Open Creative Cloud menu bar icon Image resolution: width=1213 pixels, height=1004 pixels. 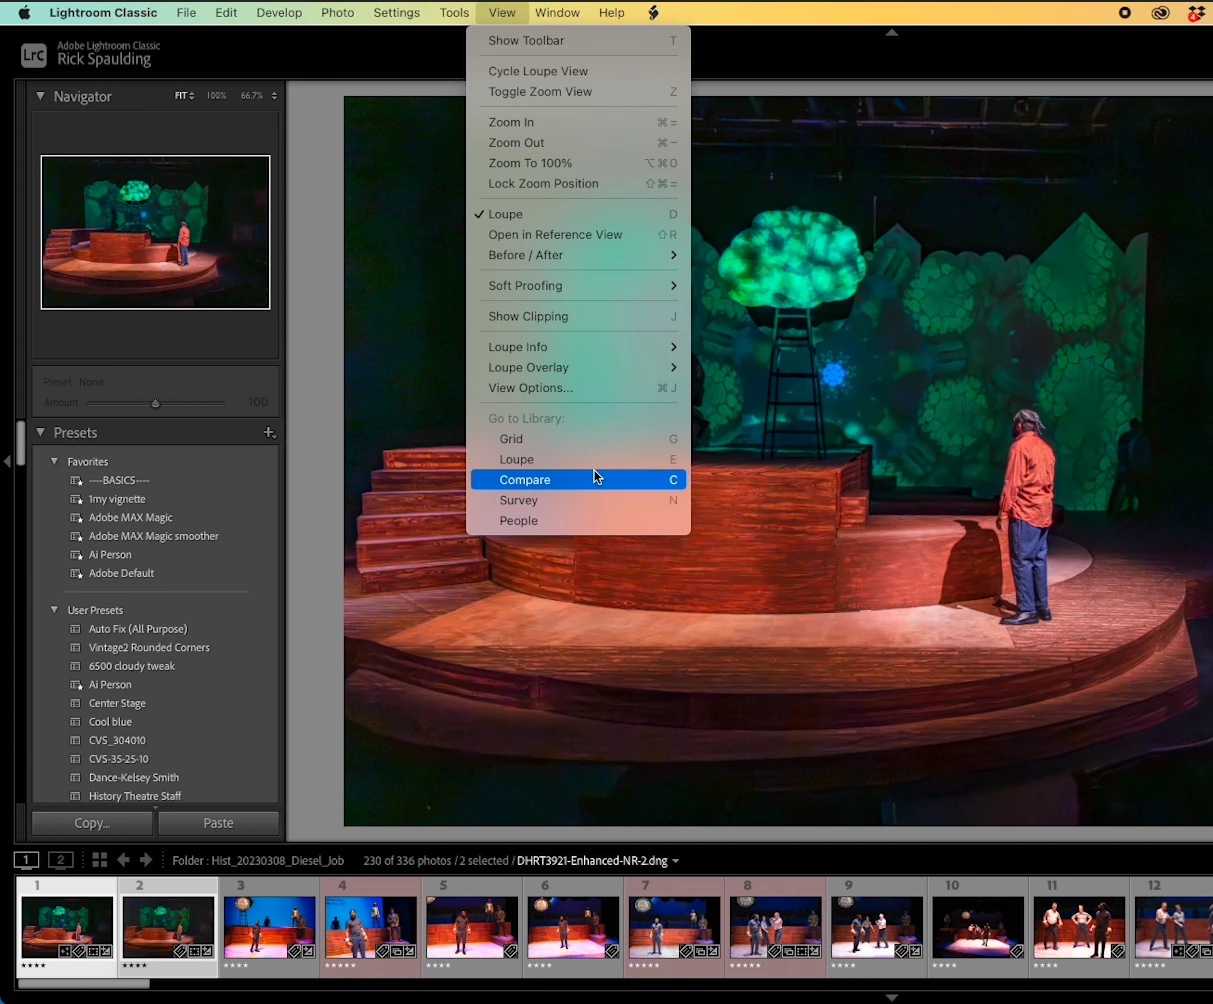click(1160, 13)
